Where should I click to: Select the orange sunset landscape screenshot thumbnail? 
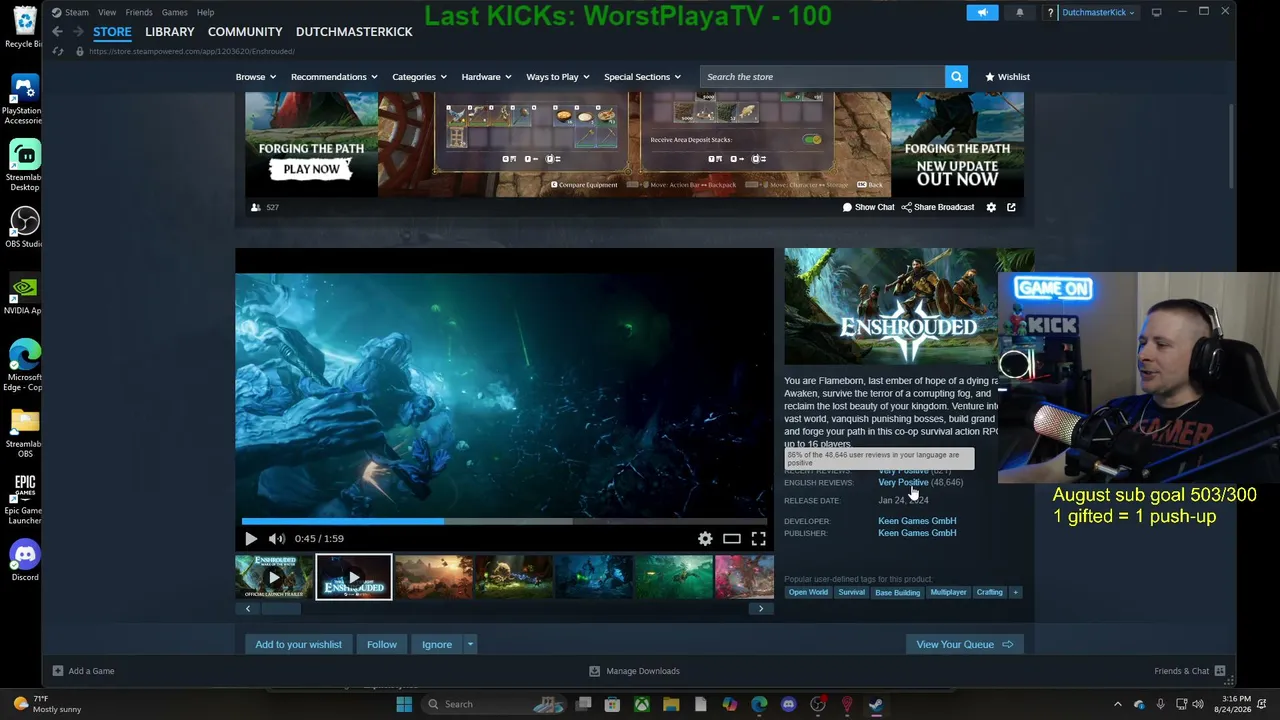[x=434, y=577]
